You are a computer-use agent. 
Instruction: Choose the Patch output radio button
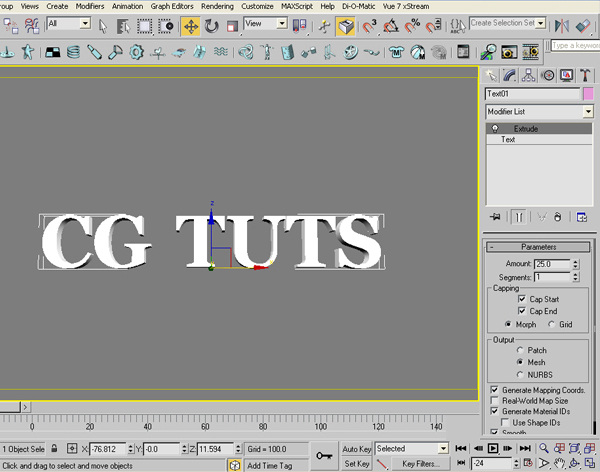pos(519,350)
